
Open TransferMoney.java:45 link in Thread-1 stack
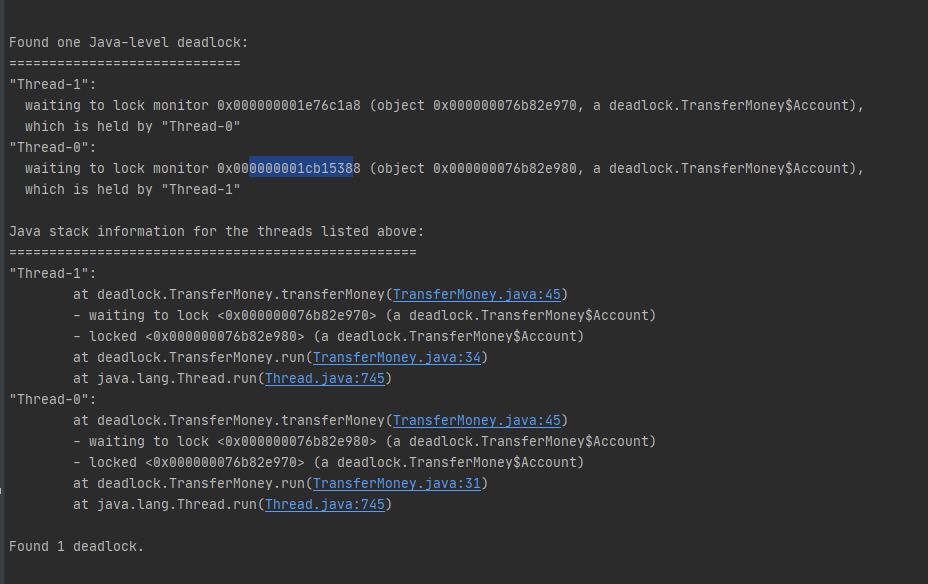pyautogui.click(x=480, y=294)
